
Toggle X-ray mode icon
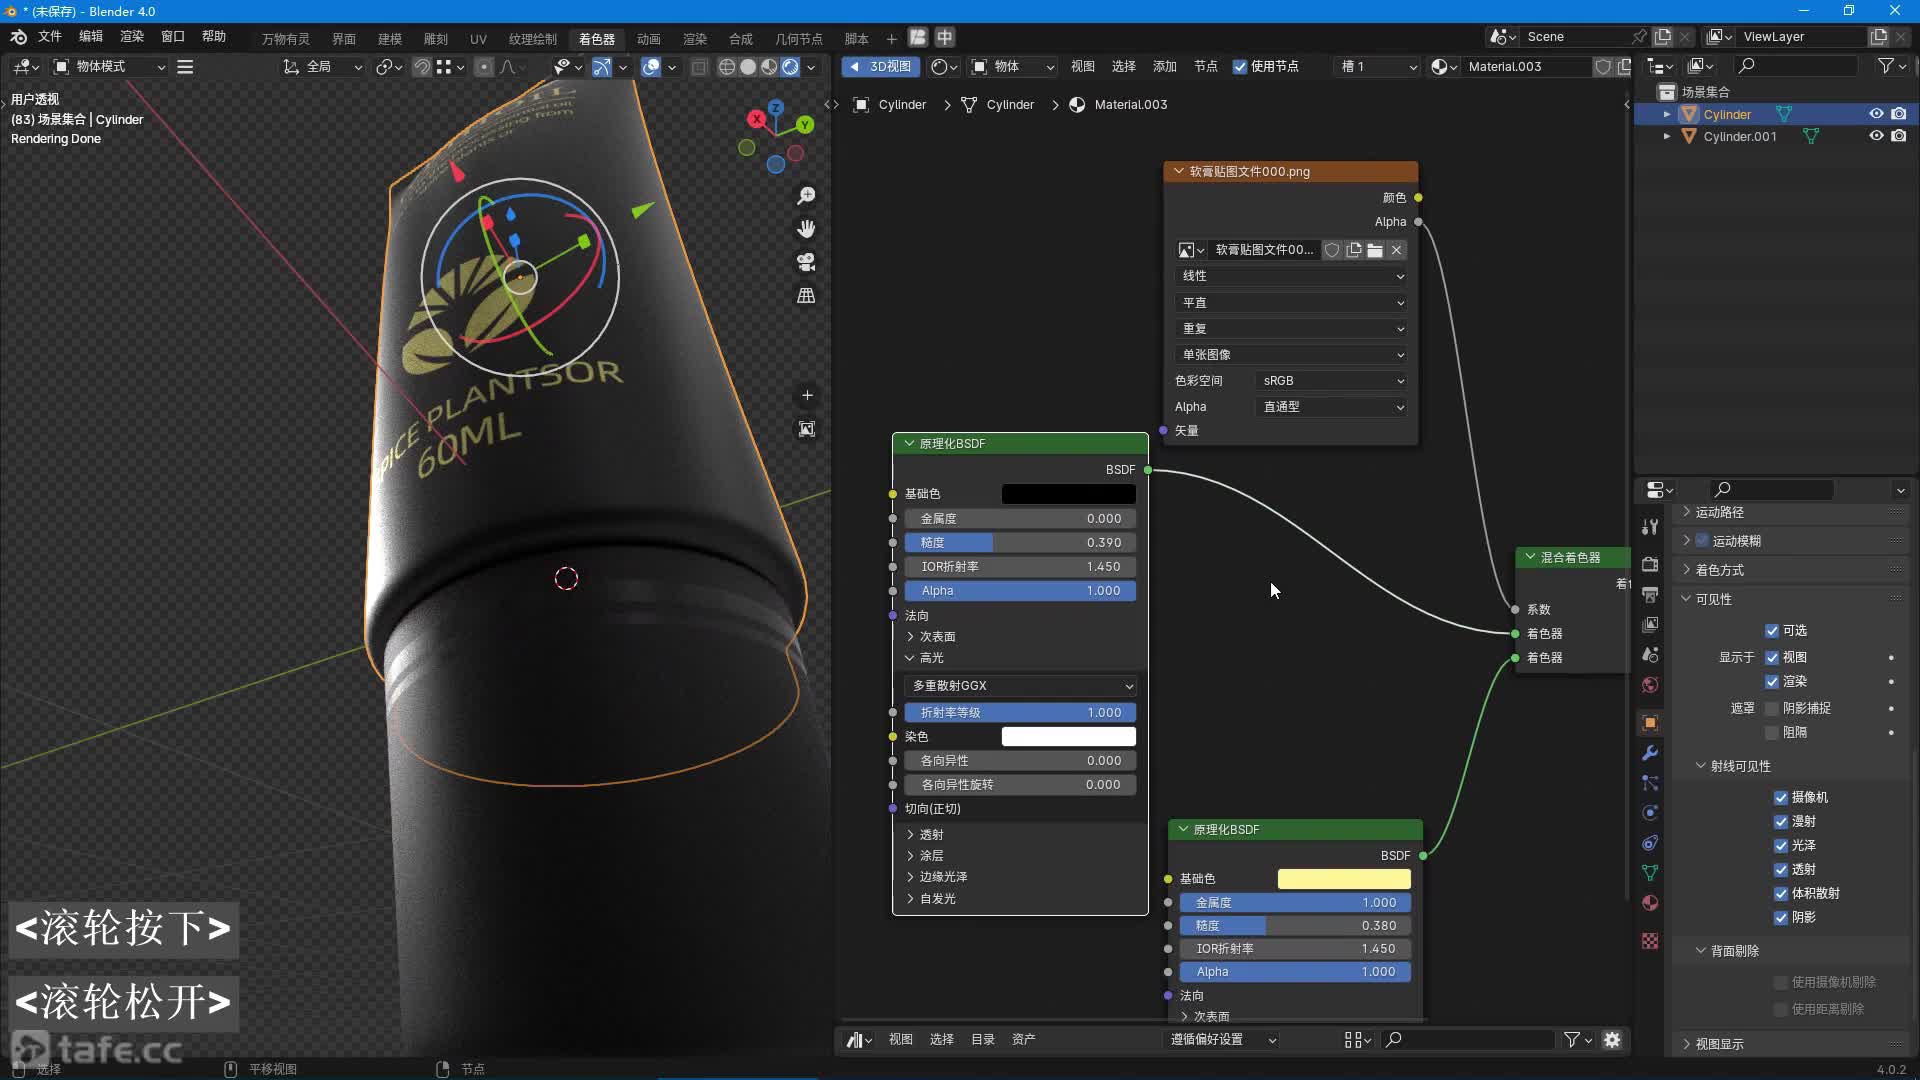point(700,67)
